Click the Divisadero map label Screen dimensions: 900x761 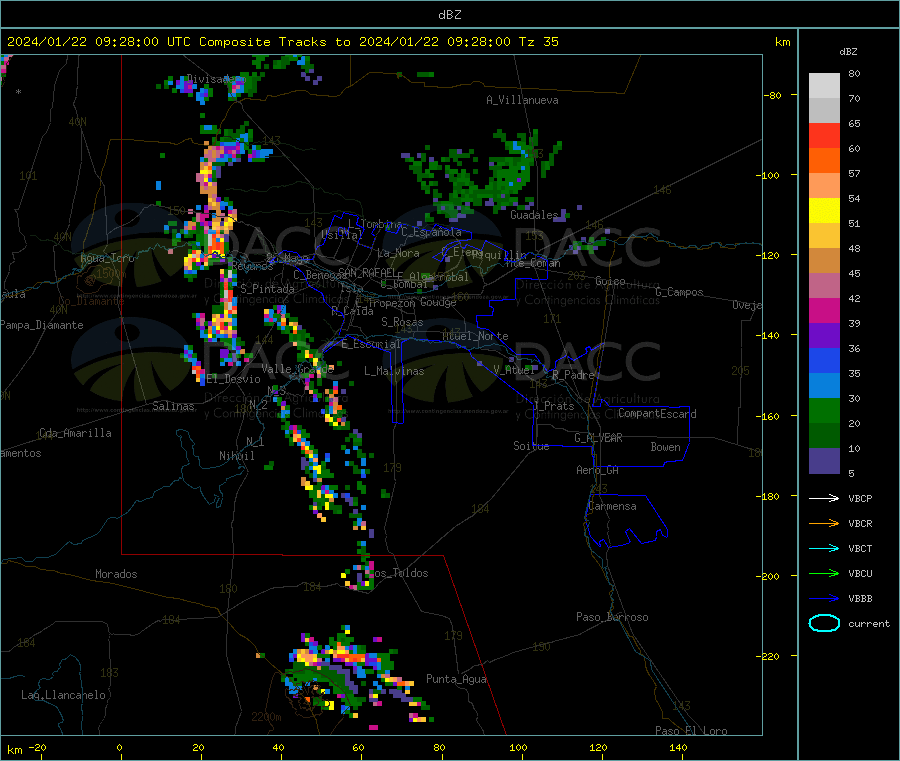216,79
